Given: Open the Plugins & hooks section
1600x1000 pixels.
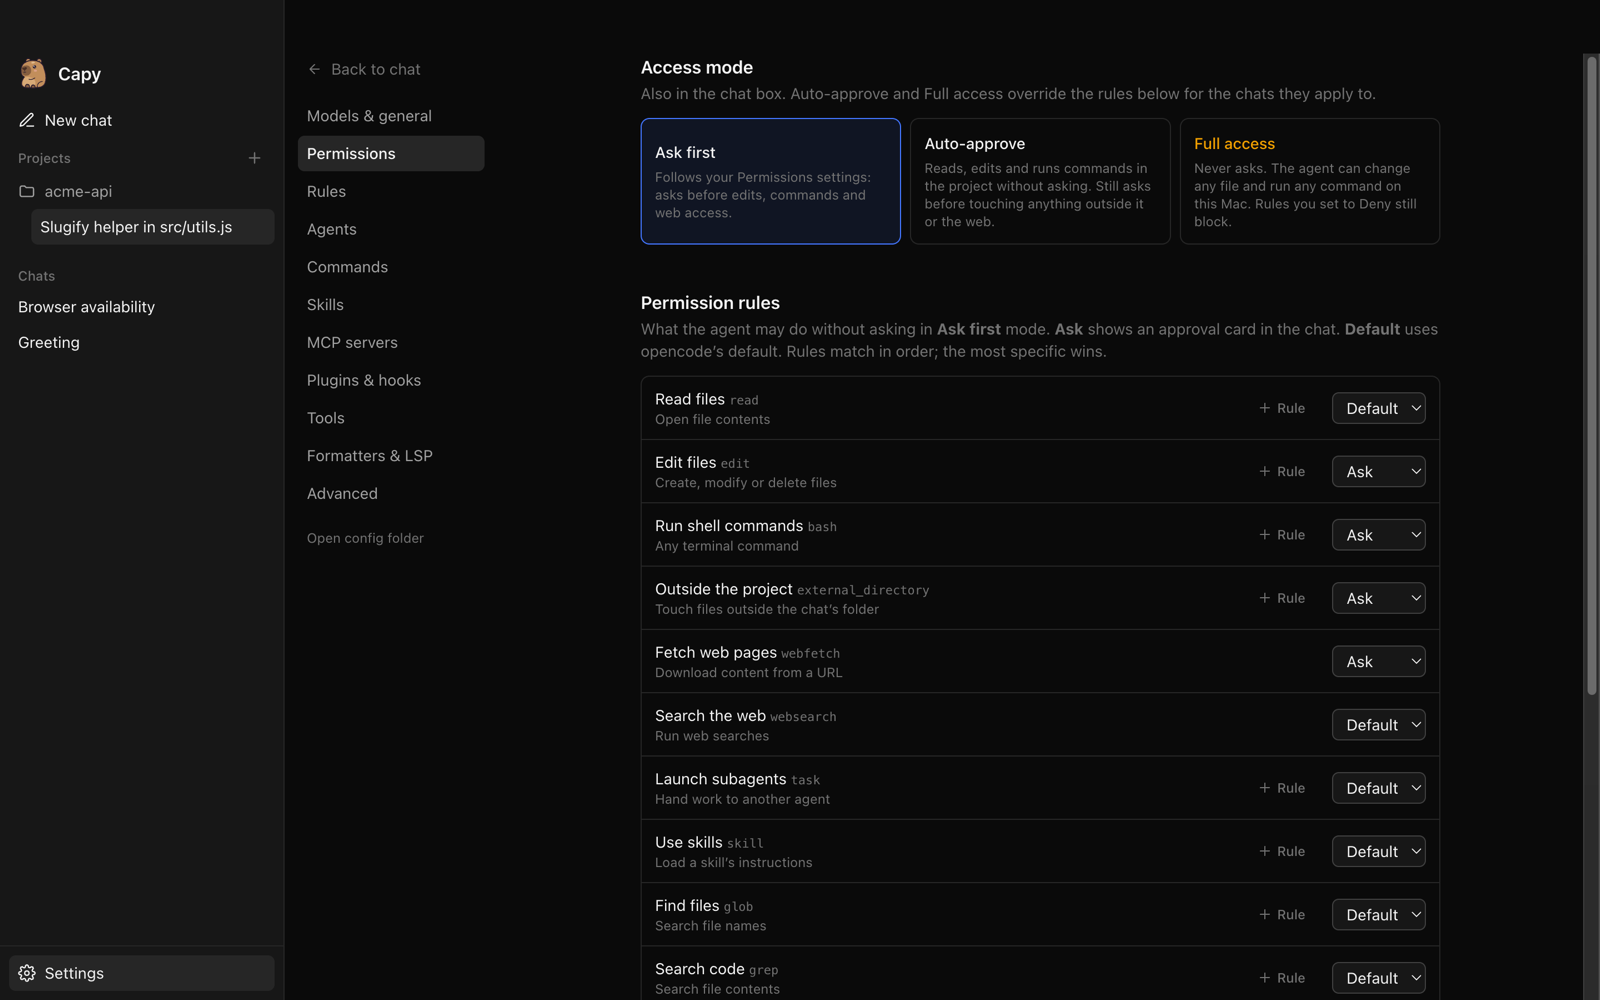Looking at the screenshot, I should coord(391,380).
